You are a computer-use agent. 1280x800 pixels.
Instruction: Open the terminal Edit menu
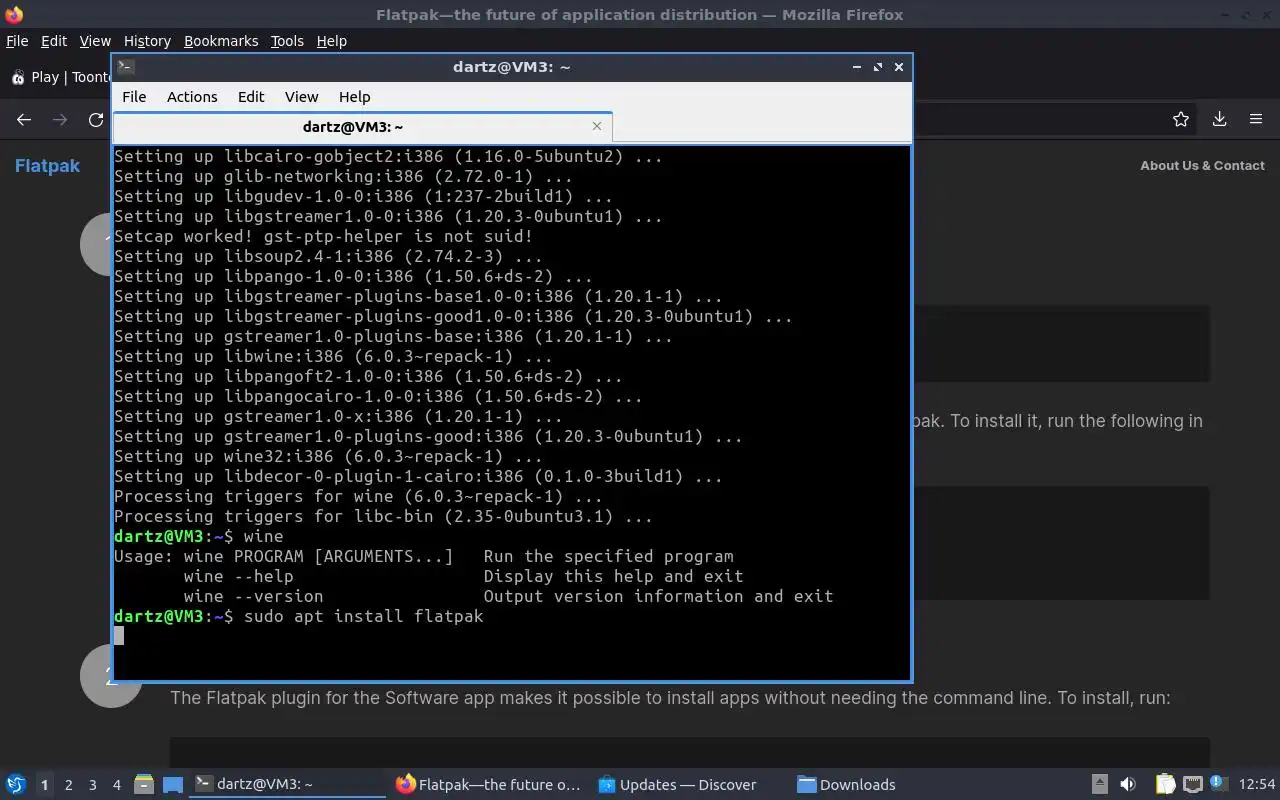click(251, 96)
